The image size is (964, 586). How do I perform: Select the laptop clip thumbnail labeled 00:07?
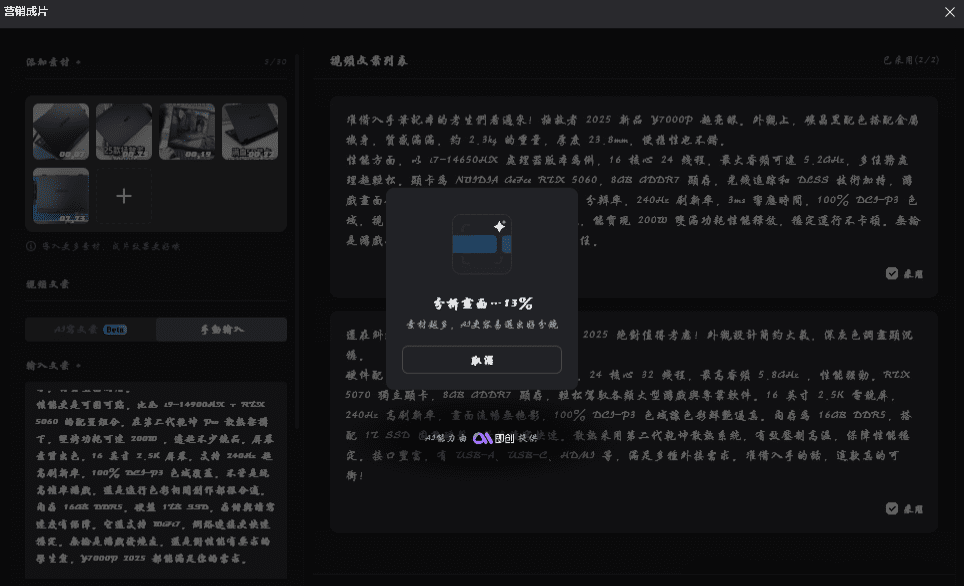pyautogui.click(x=61, y=132)
